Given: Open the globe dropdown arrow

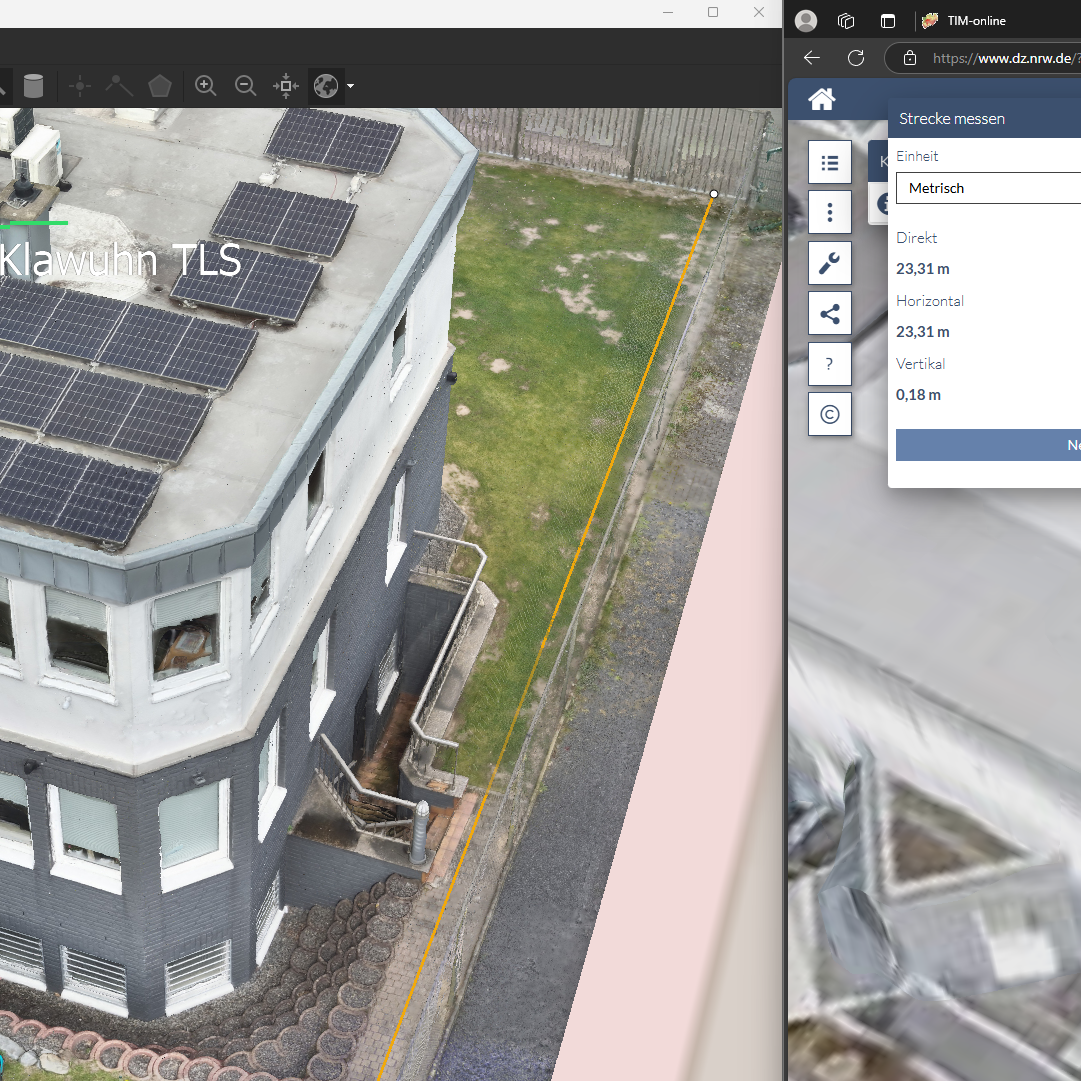Looking at the screenshot, I should [350, 86].
